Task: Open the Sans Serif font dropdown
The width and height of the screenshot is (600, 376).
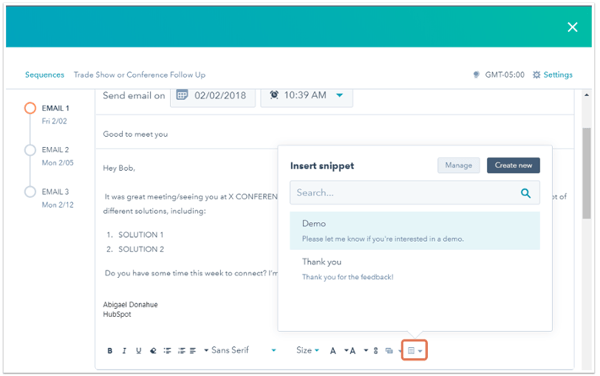Action: pos(243,350)
